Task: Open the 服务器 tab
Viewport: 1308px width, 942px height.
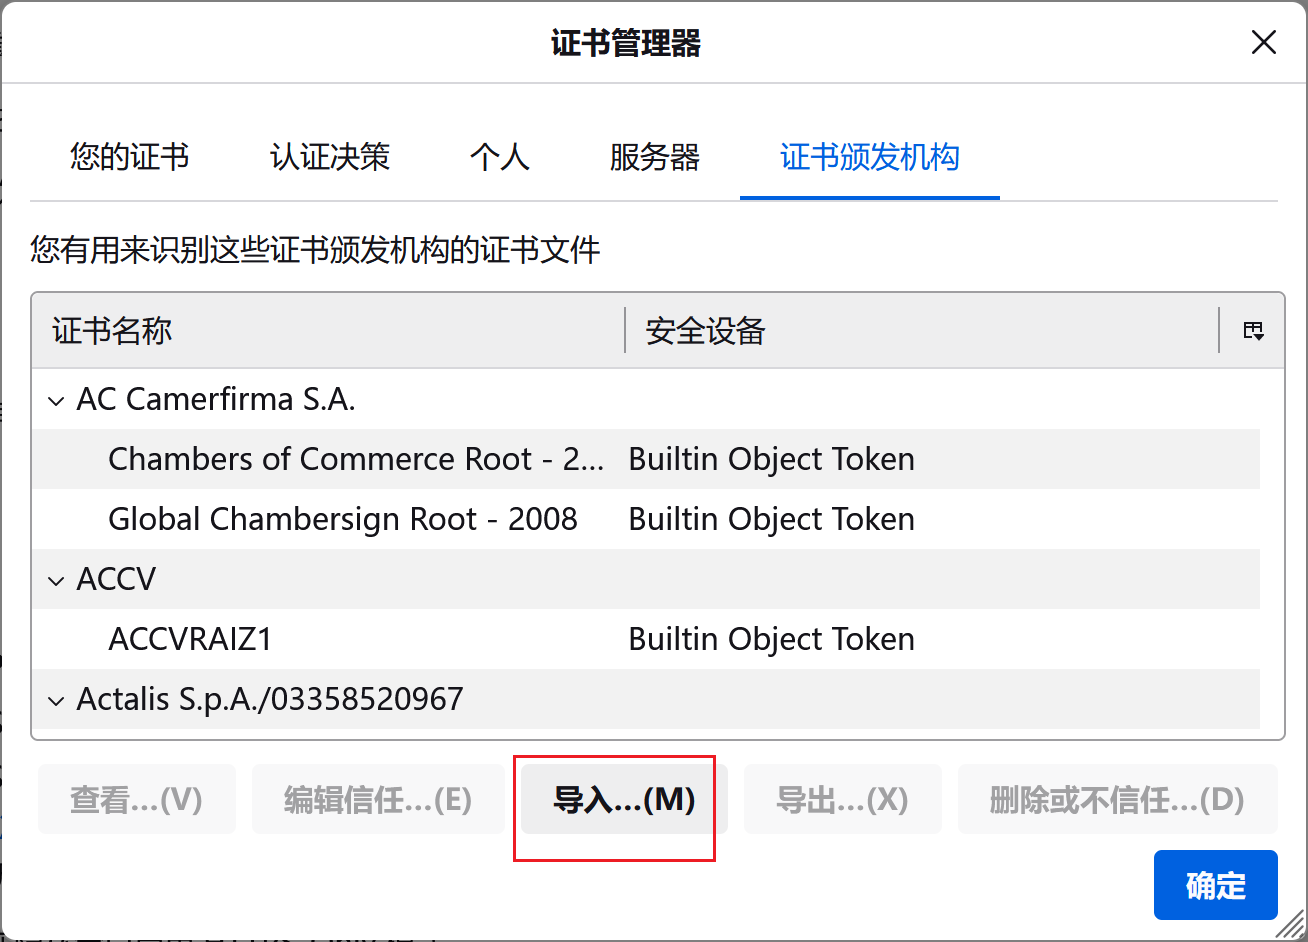Action: coord(654,157)
